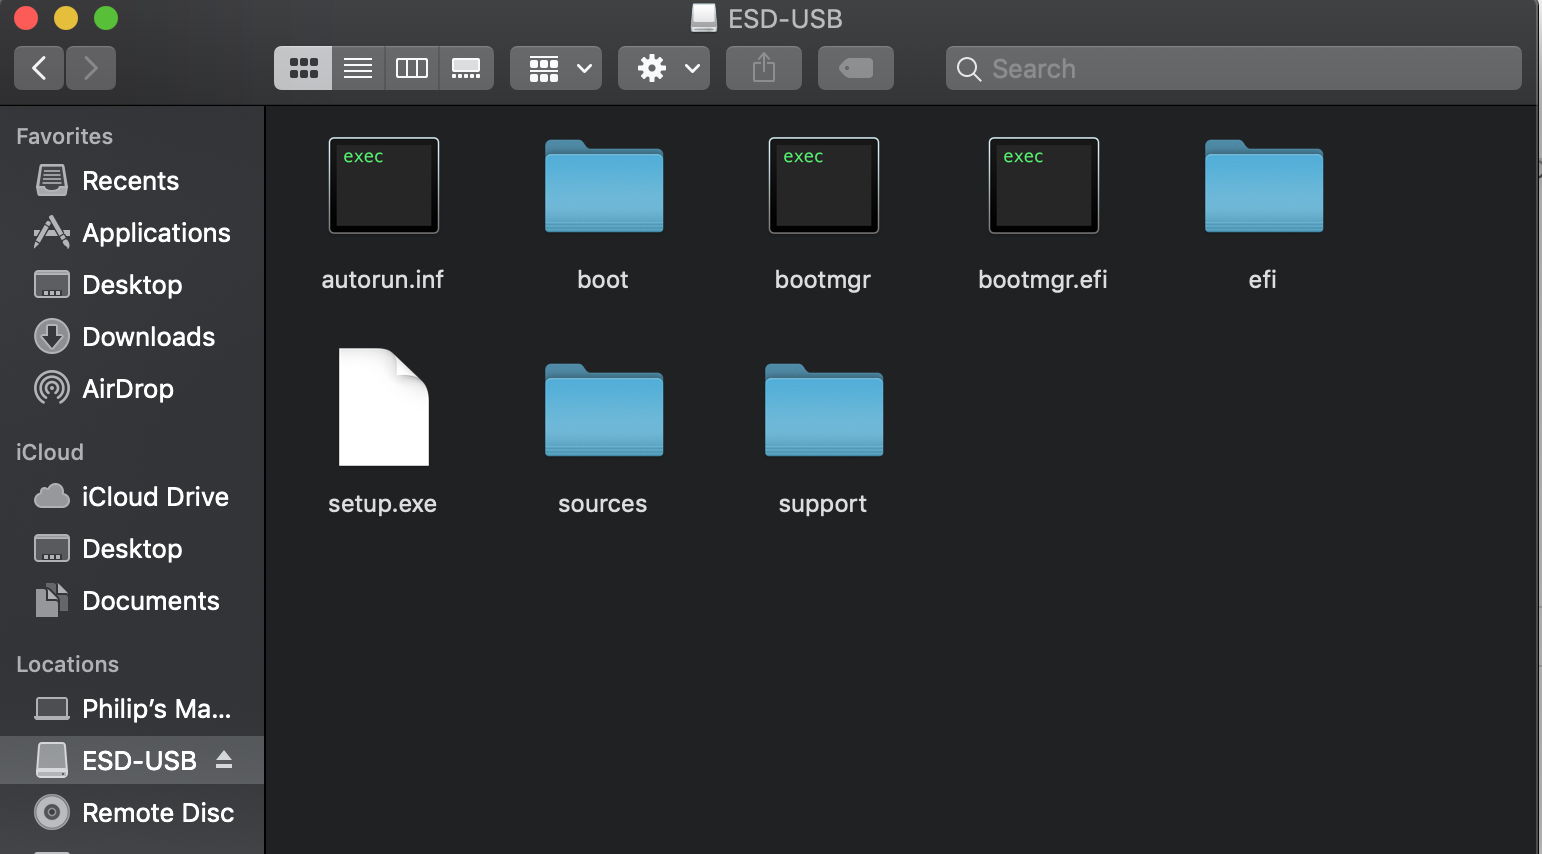Open AirDrop in the sidebar
Image resolution: width=1542 pixels, height=854 pixels.
[132, 389]
